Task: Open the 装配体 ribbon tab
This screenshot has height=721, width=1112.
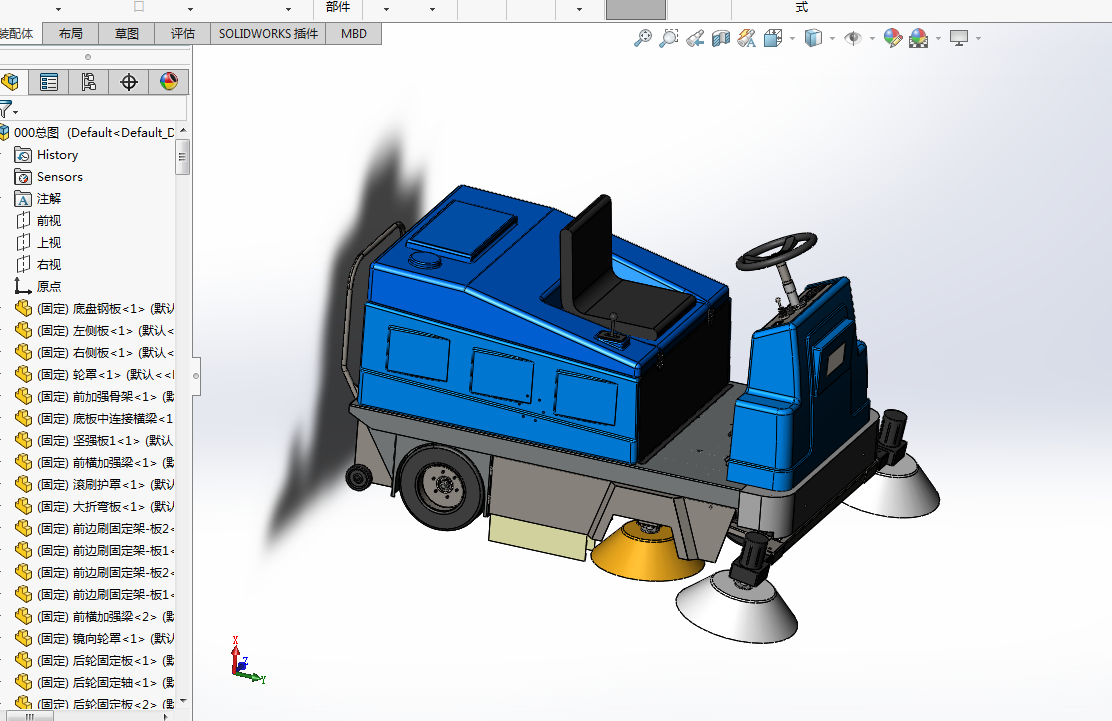Action: (18, 33)
